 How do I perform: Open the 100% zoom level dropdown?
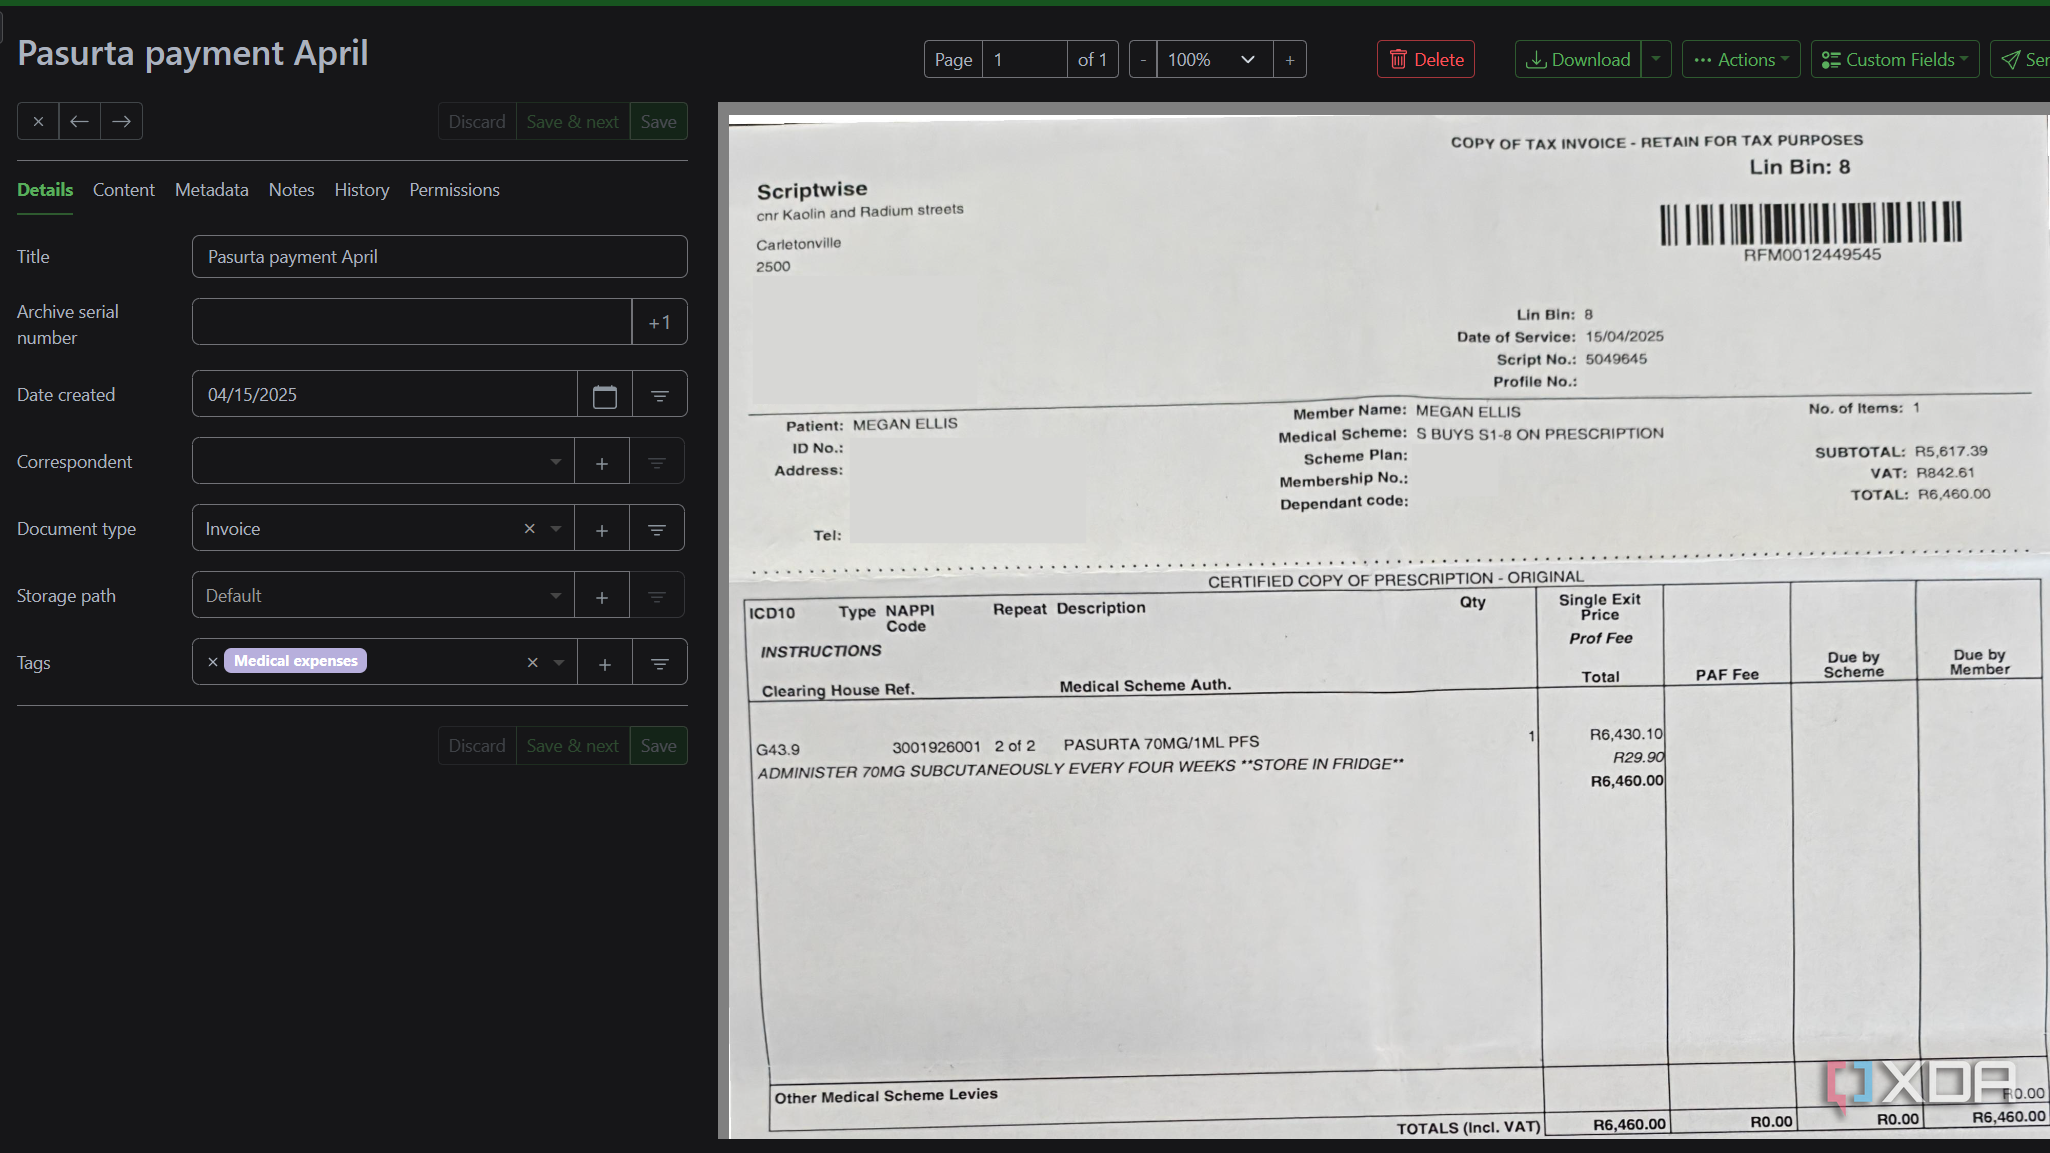(x=1215, y=60)
